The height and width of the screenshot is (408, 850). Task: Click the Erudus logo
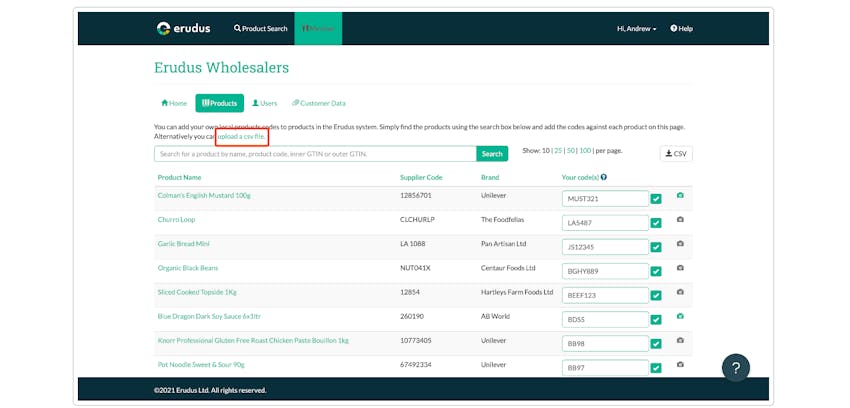click(183, 28)
